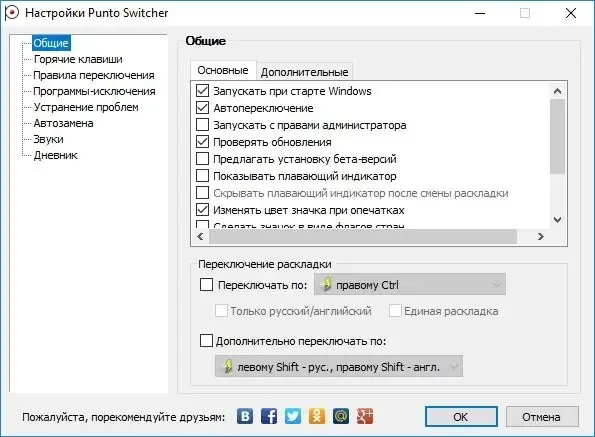This screenshot has width=595, height=437.
Task: Click the horizontal scrollbar thumb
Action: point(363,237)
